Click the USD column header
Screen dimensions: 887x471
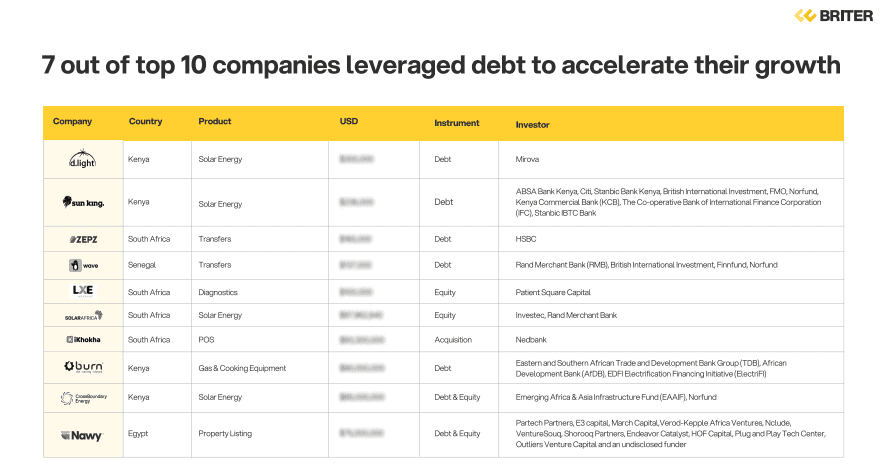click(348, 122)
